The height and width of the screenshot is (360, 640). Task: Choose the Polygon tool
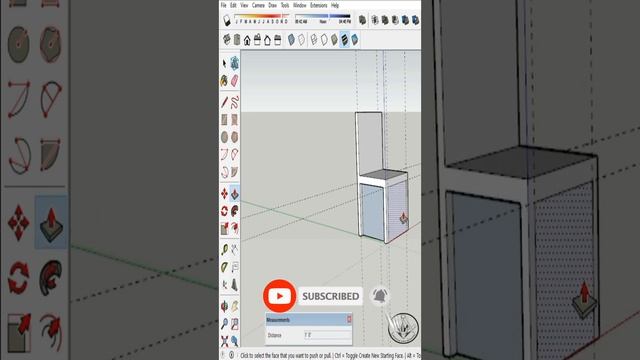pos(235,137)
